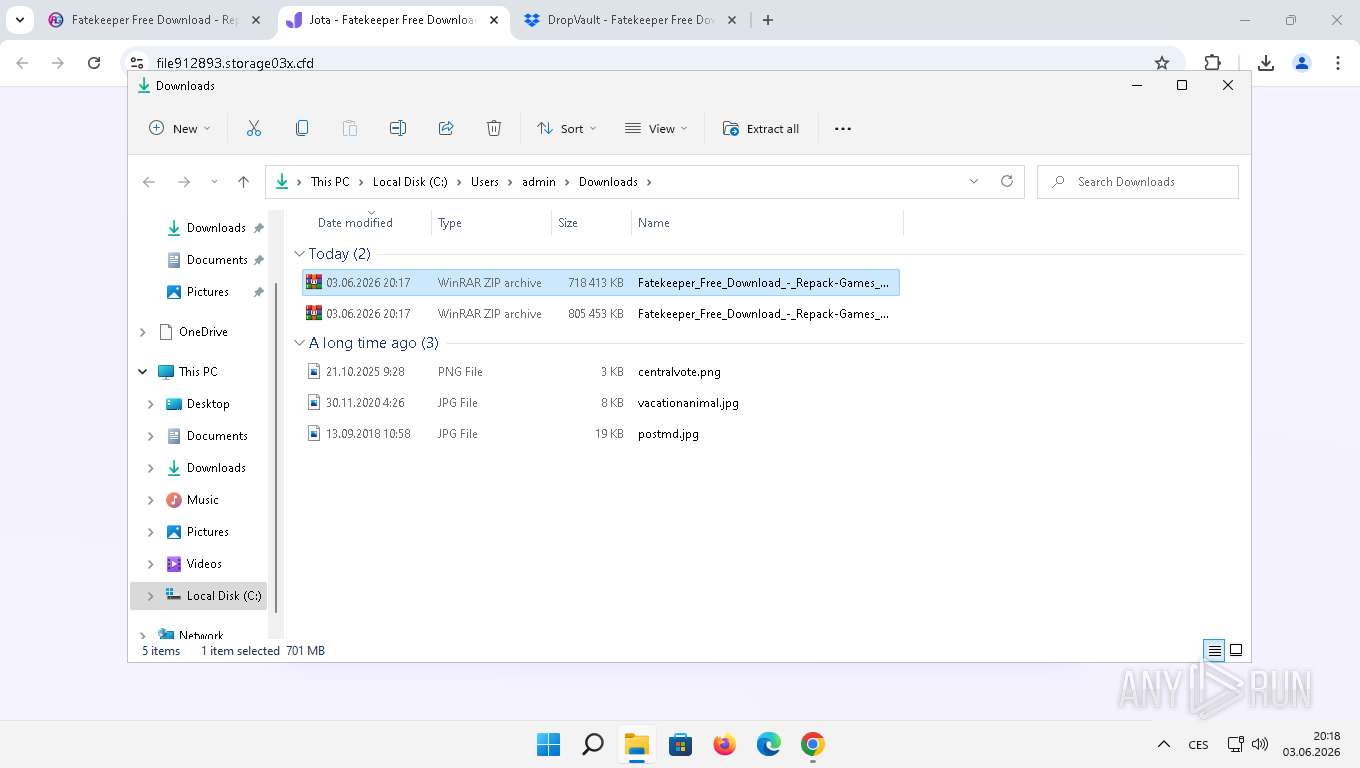This screenshot has height=768, width=1360.
Task: Open Chrome profile avatar
Action: coord(1302,63)
